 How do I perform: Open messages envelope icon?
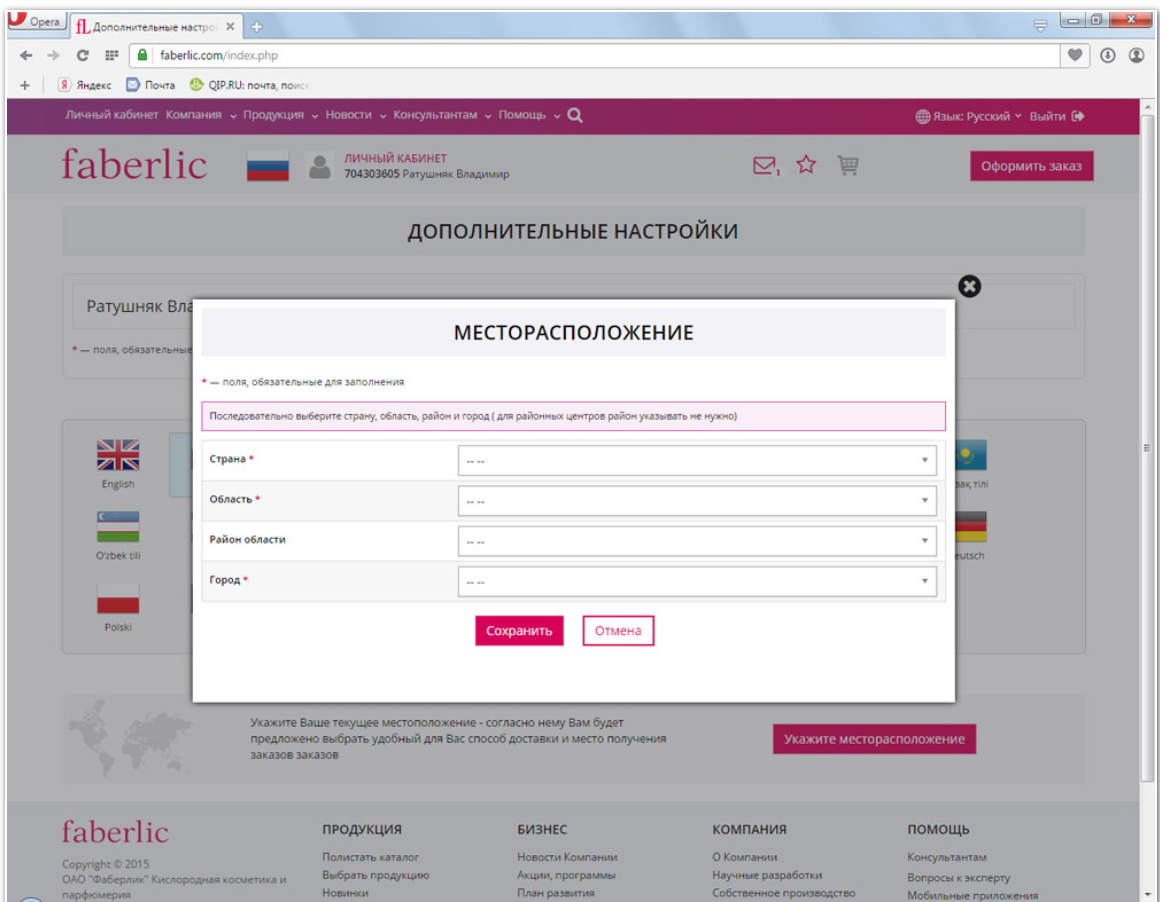click(766, 165)
